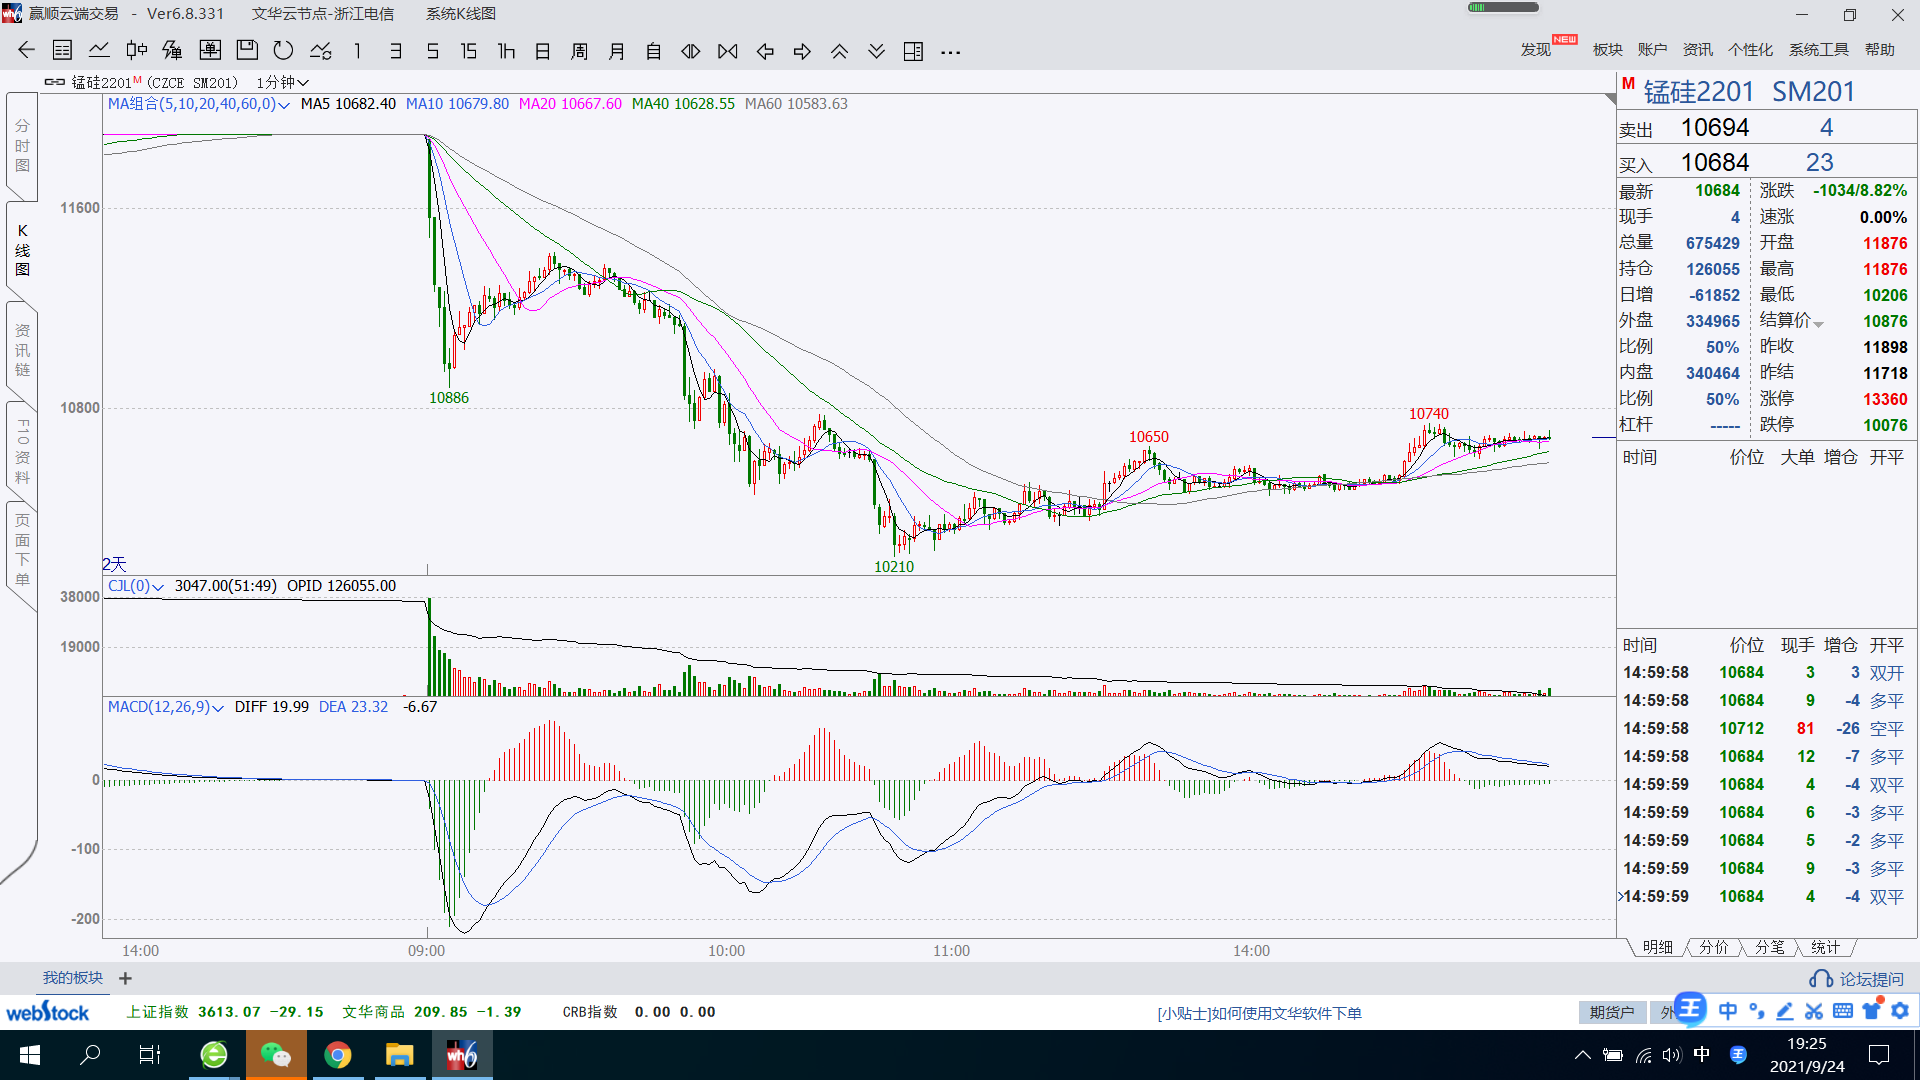Viewport: 1920px width, 1080px height.
Task: Open WeChat from the taskbar
Action: pos(275,1055)
